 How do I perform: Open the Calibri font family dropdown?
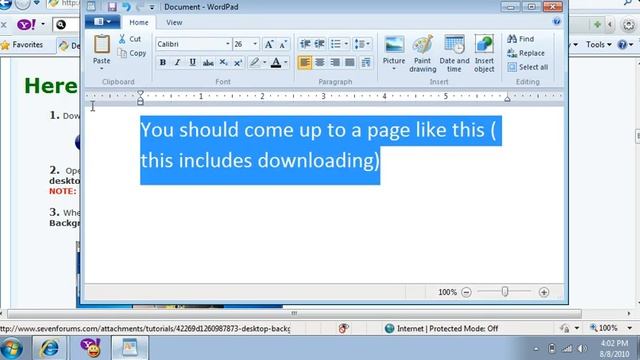point(228,44)
